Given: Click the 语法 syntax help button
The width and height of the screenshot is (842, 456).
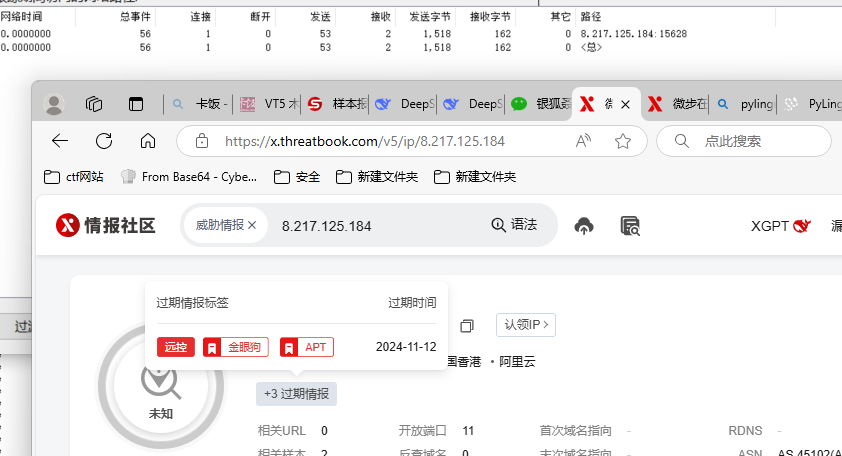Looking at the screenshot, I should tap(514, 225).
